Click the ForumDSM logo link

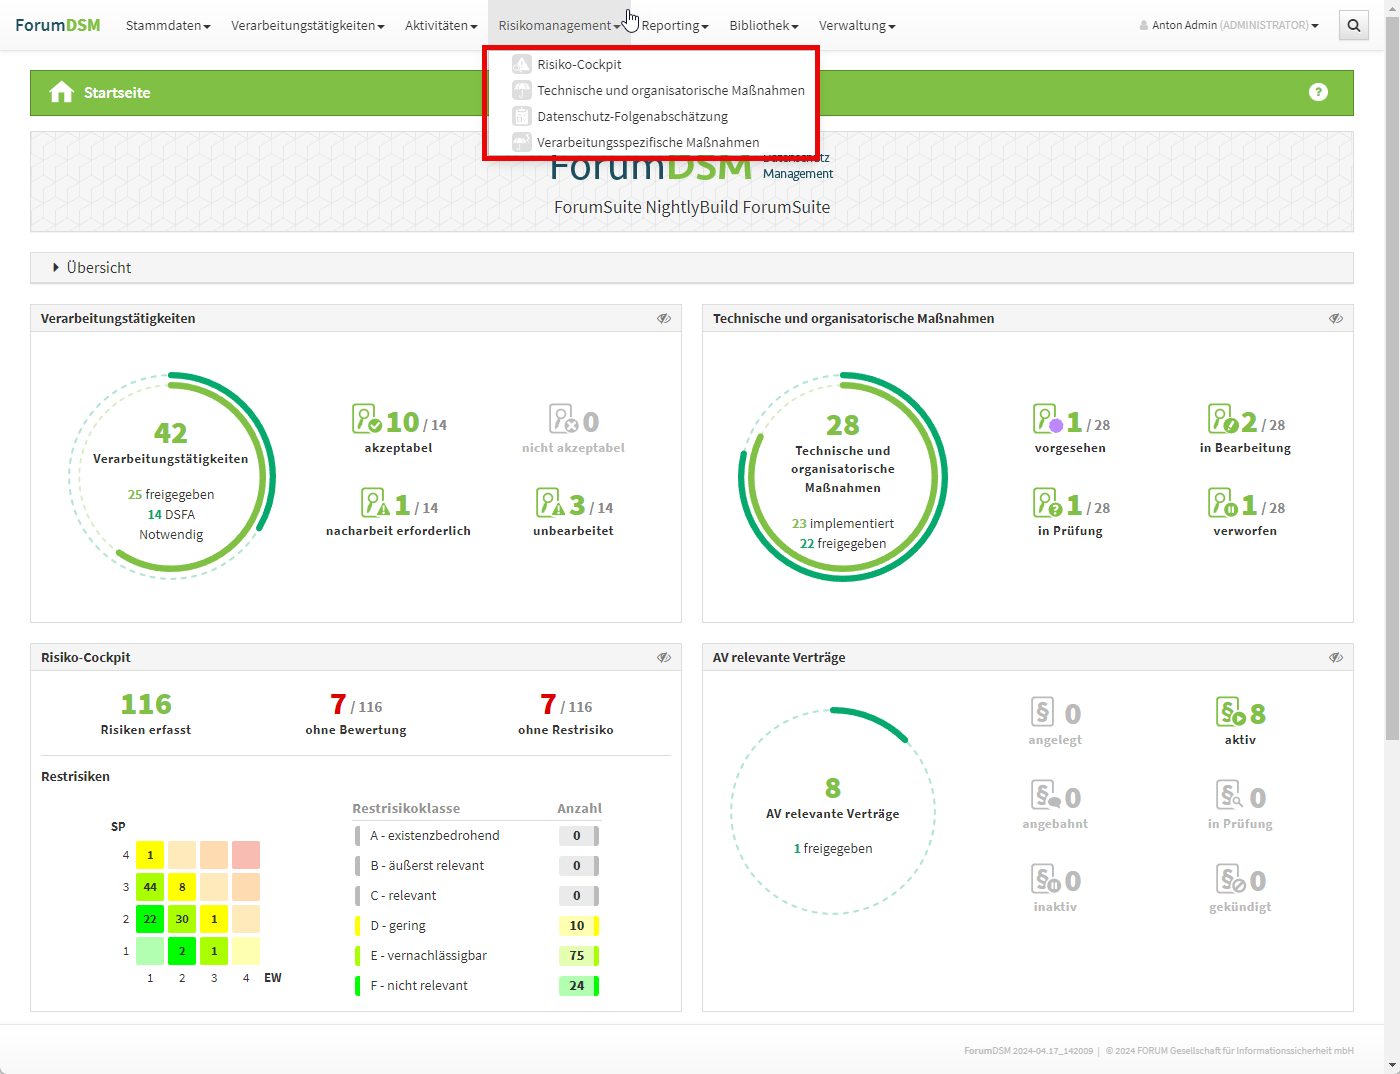pos(58,25)
